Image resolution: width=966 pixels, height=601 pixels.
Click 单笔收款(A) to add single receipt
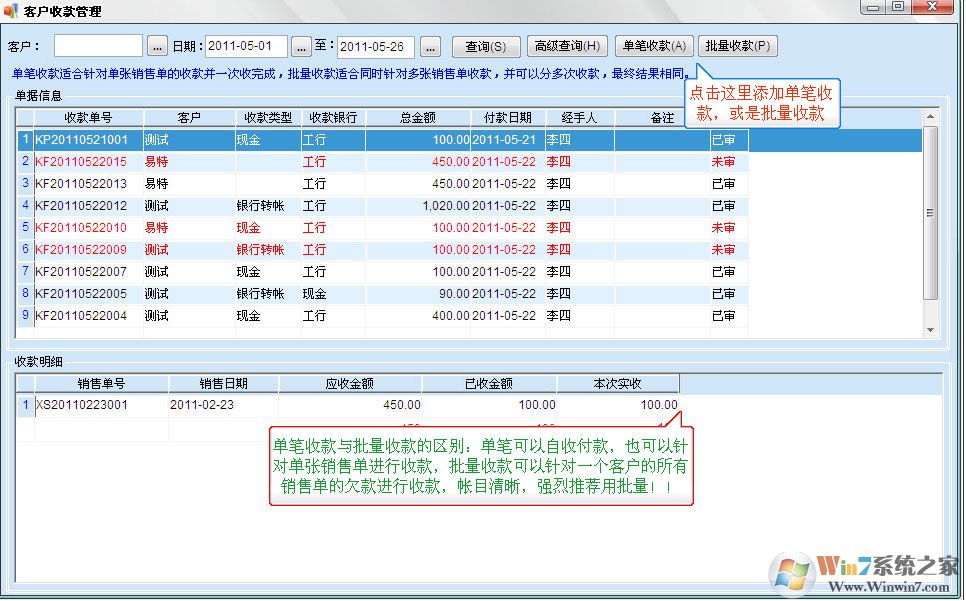[x=655, y=45]
